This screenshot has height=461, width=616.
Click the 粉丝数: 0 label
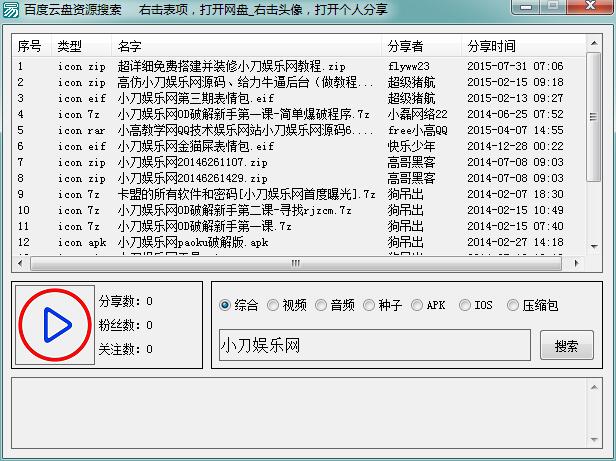coord(126,325)
